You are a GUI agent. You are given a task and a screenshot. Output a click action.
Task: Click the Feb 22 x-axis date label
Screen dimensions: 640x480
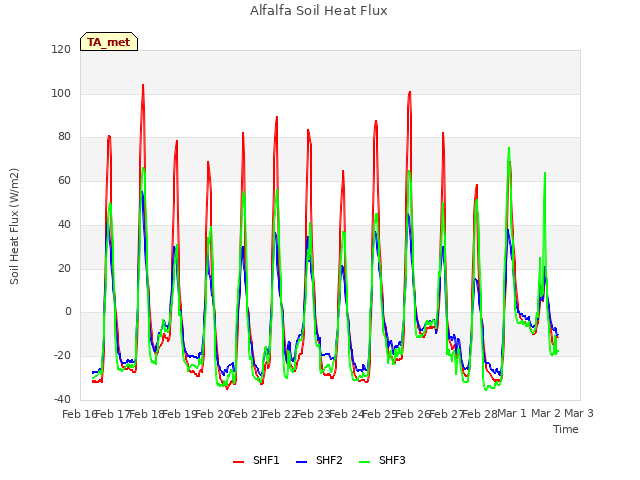click(x=279, y=414)
